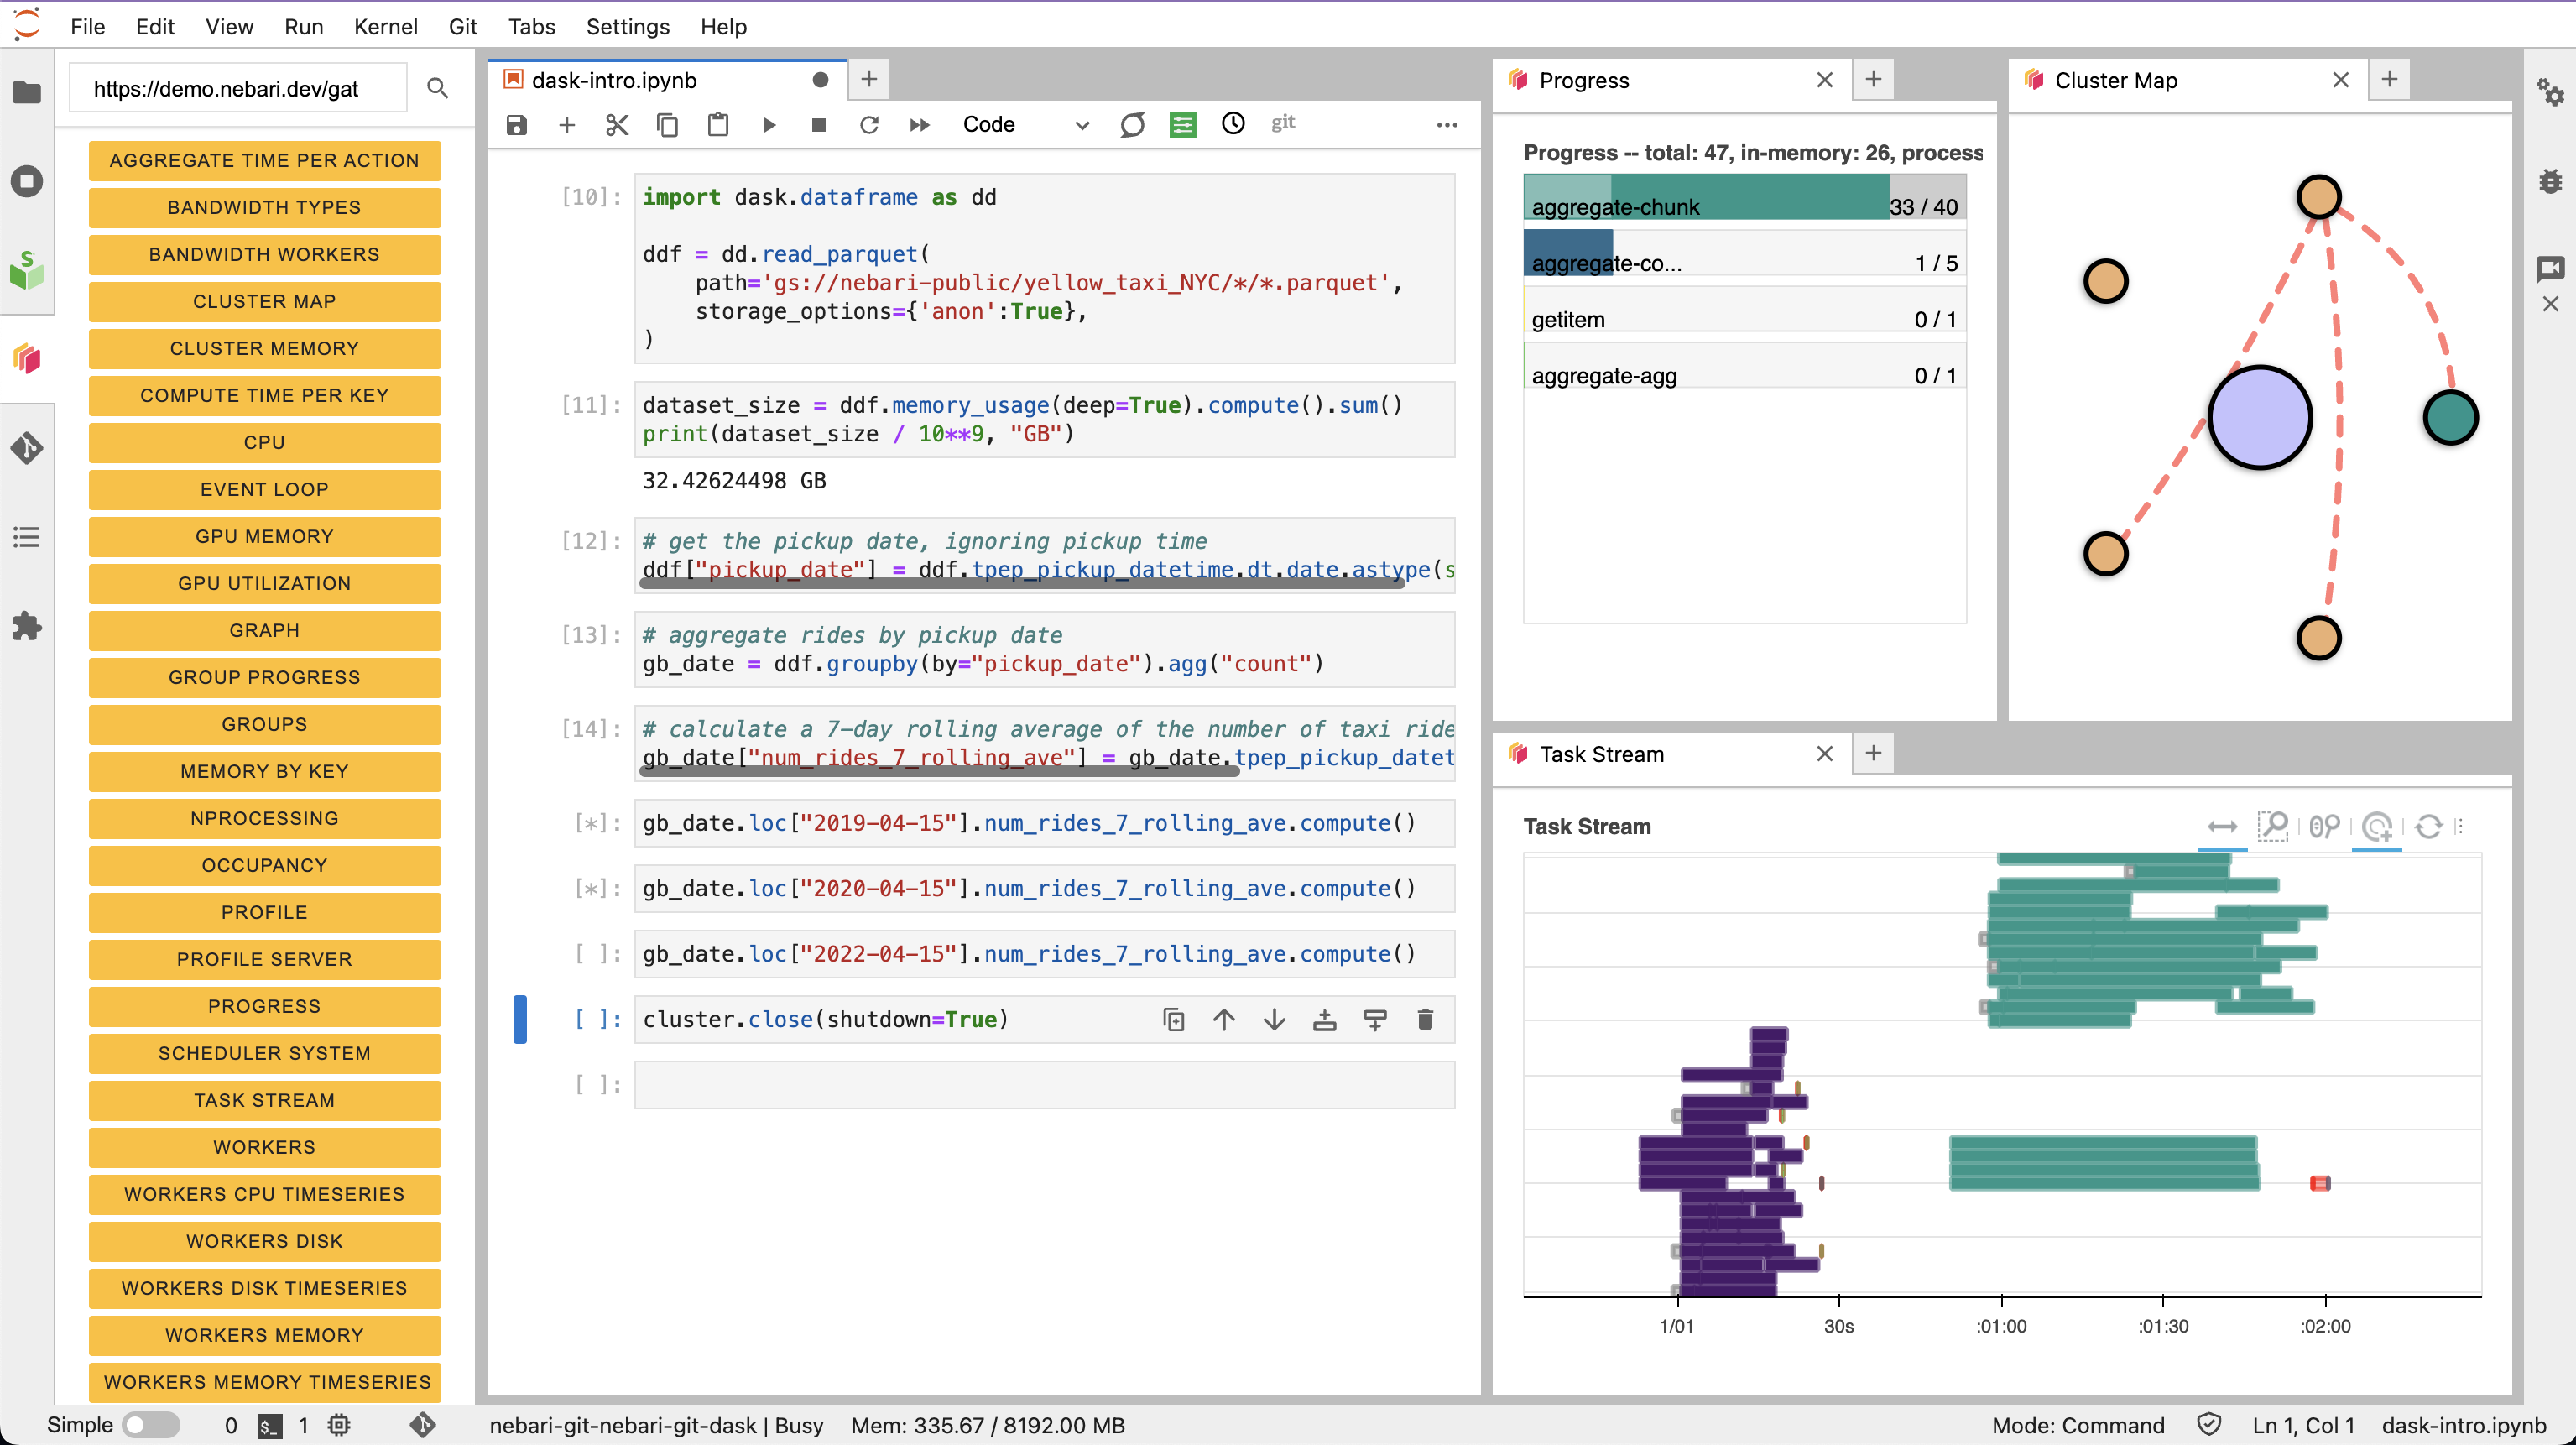Restart the kernel using the circular arrow icon
Screen dimensions: 2576x1445
[869, 124]
